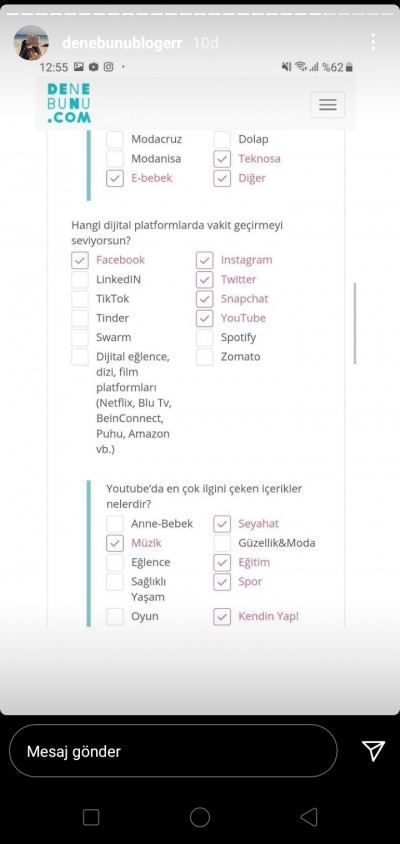
Task: Uncheck the Snapchat option
Action: 205,299
